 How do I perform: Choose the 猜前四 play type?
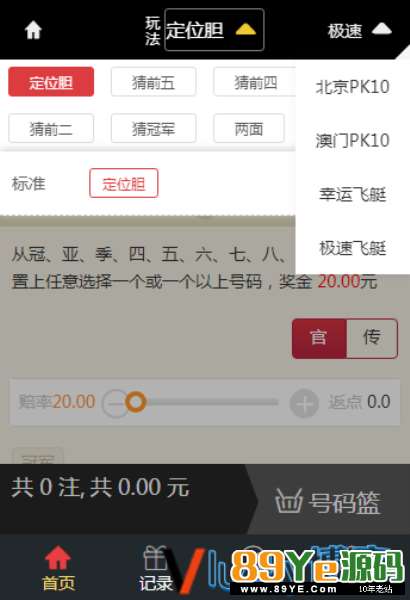pyautogui.click(x=255, y=82)
